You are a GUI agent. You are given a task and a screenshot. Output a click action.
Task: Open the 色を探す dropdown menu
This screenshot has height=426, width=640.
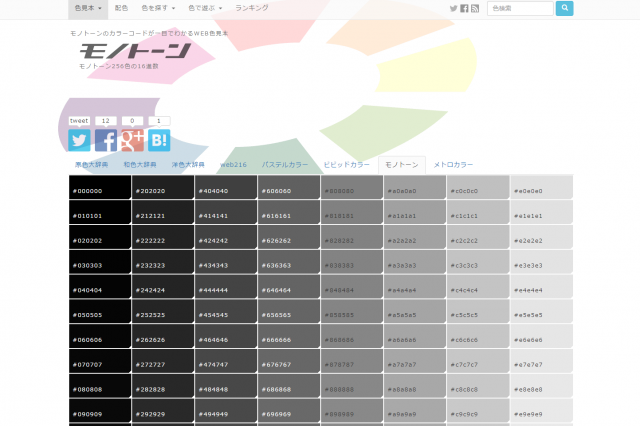pyautogui.click(x=160, y=8)
